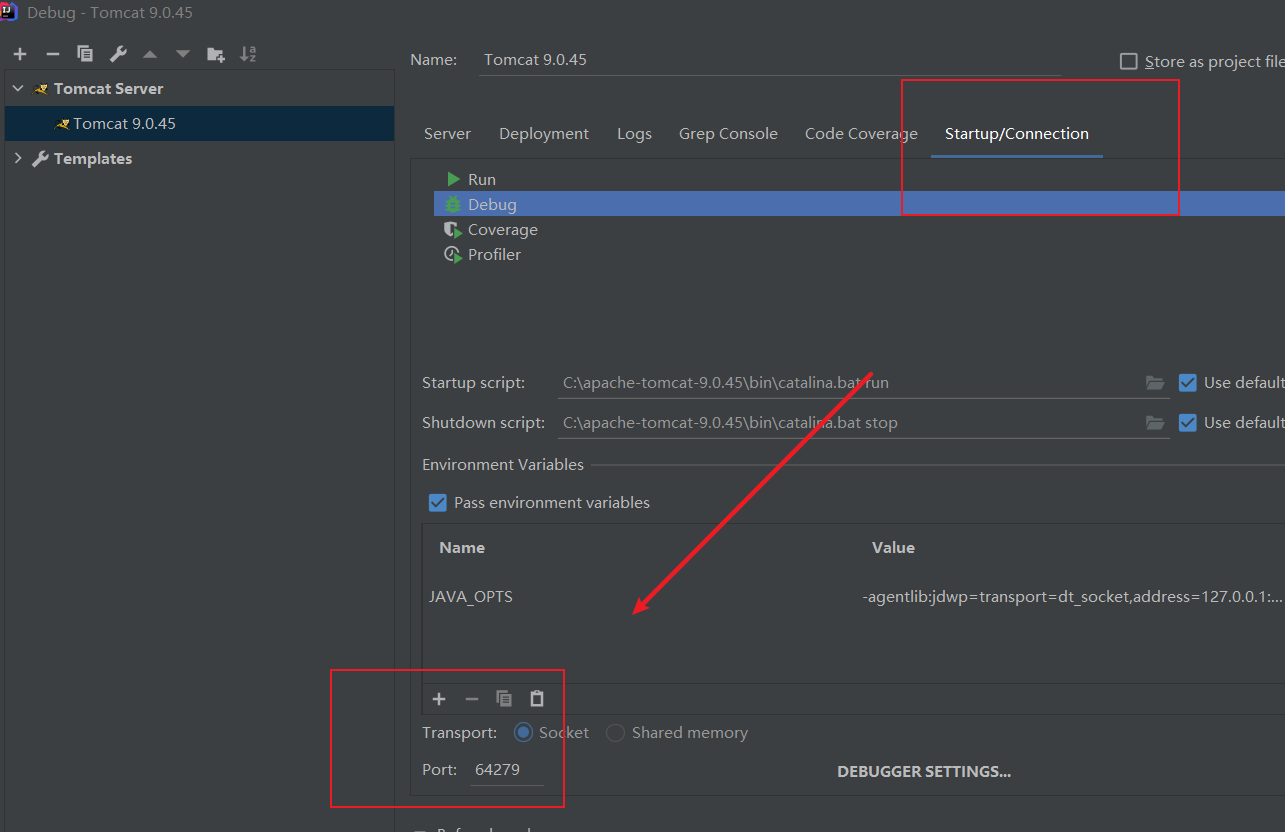1285x832 pixels.
Task: Toggle Use default for Shutdown script
Action: point(1188,423)
